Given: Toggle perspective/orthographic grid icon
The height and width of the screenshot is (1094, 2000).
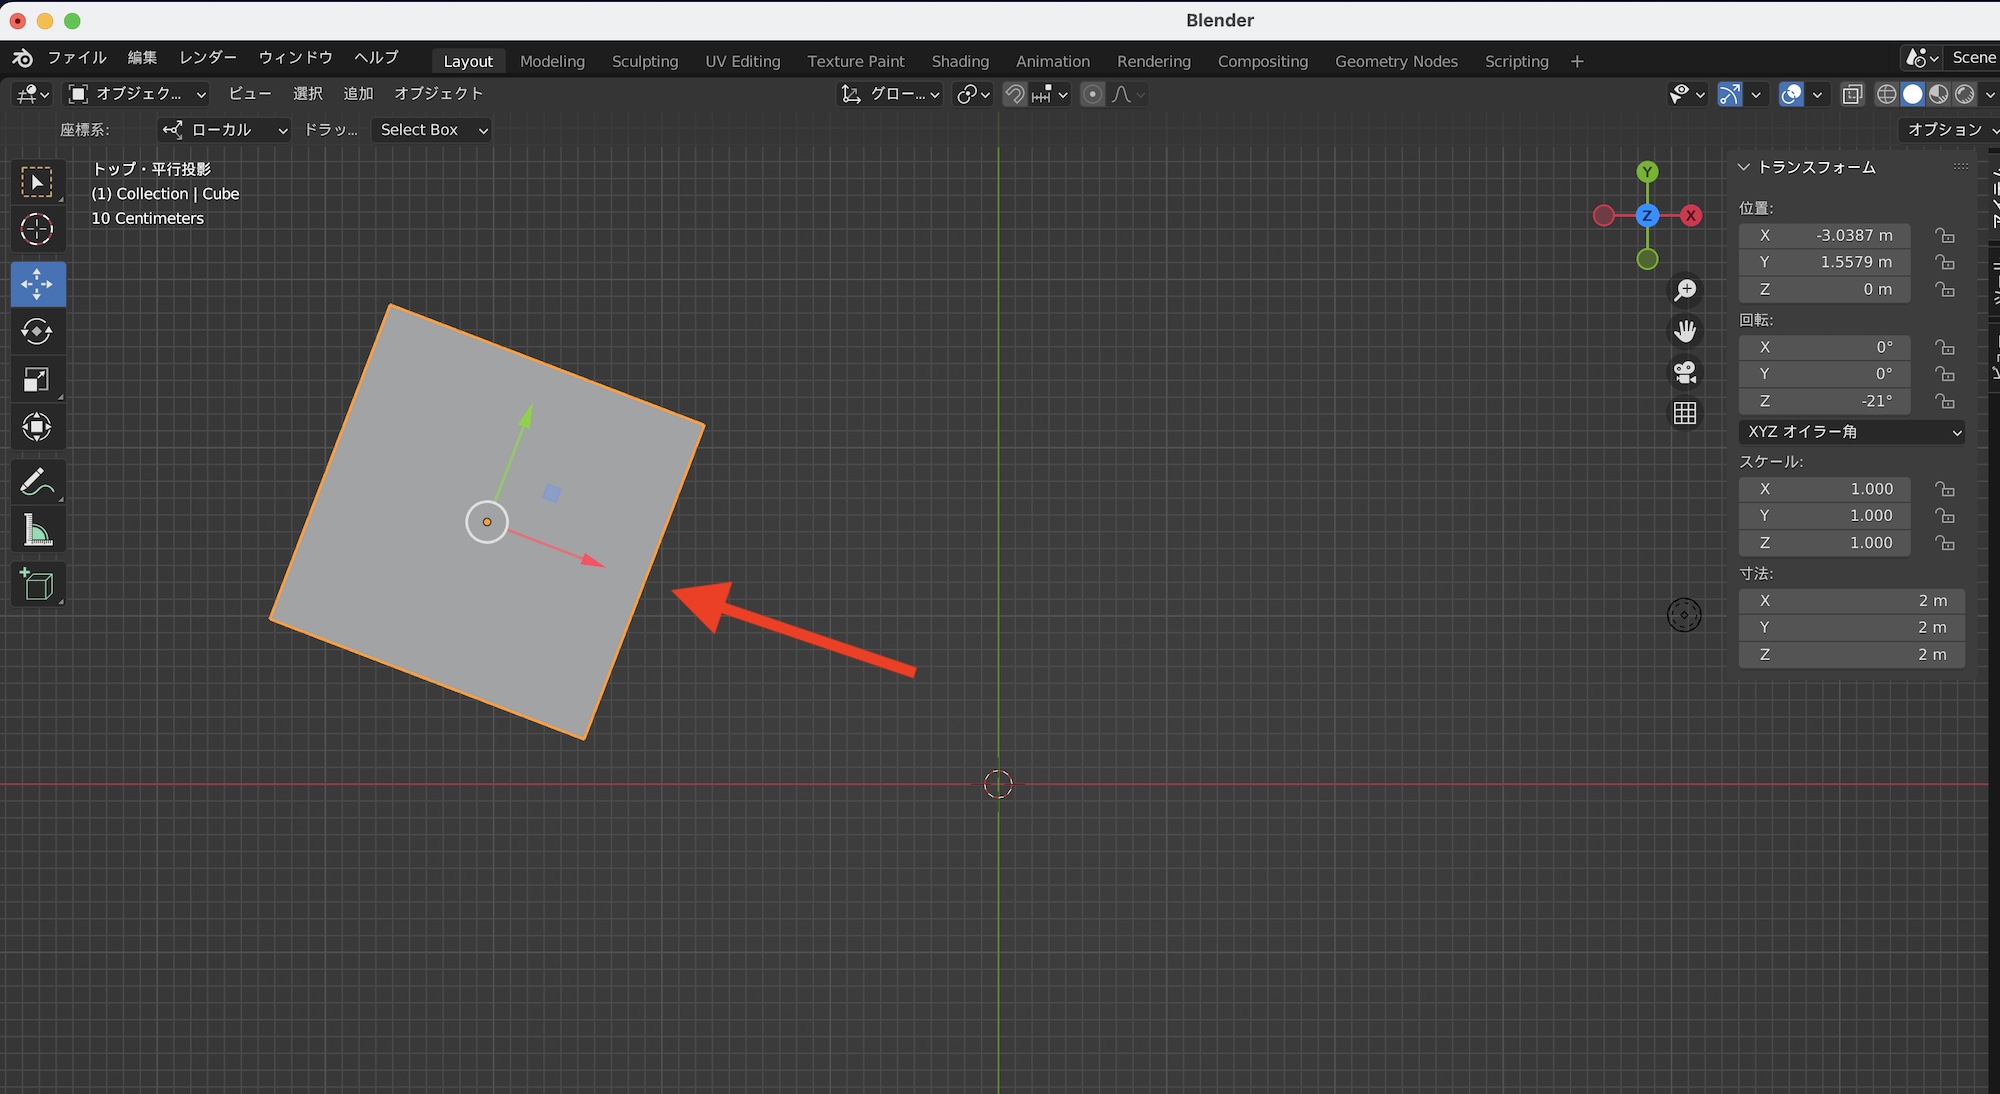Looking at the screenshot, I should 1685,413.
